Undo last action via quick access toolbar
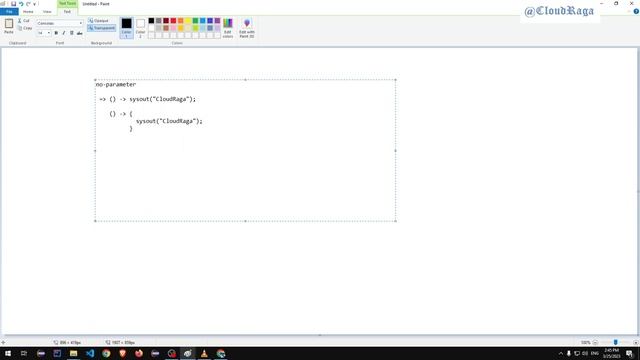Image resolution: width=640 pixels, height=360 pixels. 21,4
